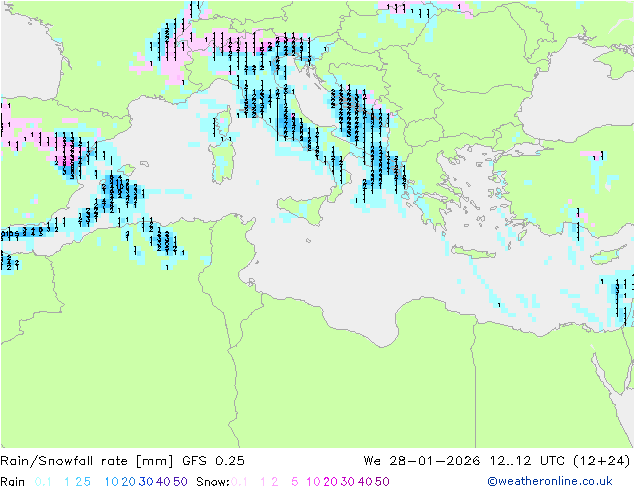Select the Snow legend value 50
Image resolution: width=634 pixels, height=490 pixels.
382,482
